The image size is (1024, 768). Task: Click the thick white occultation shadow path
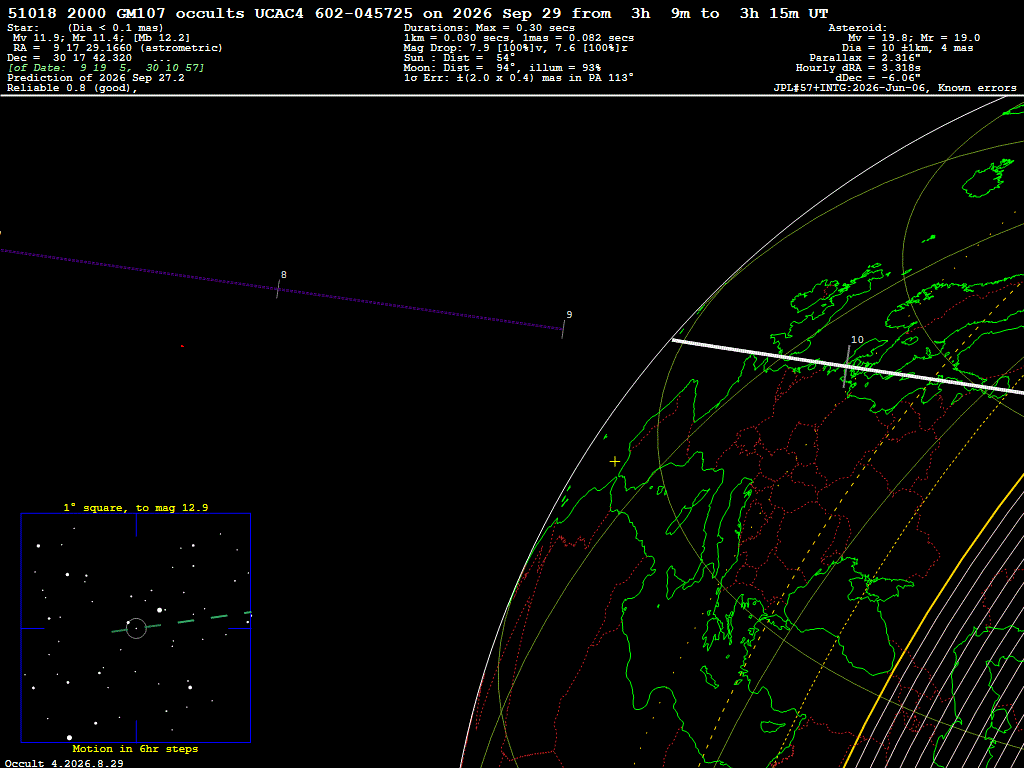[x=848, y=367]
